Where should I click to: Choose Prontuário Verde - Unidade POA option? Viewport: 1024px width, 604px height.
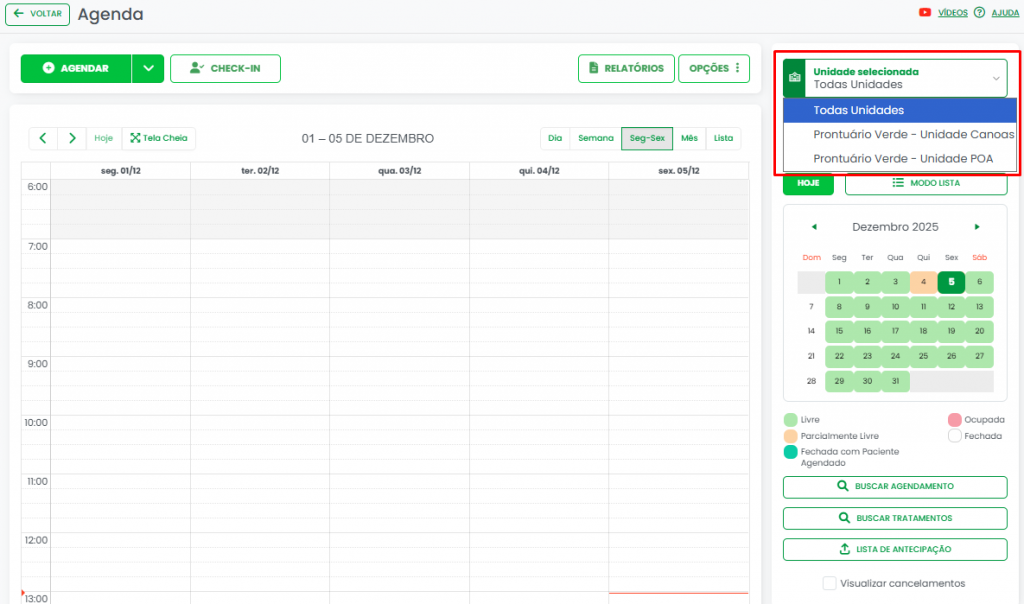click(x=902, y=158)
